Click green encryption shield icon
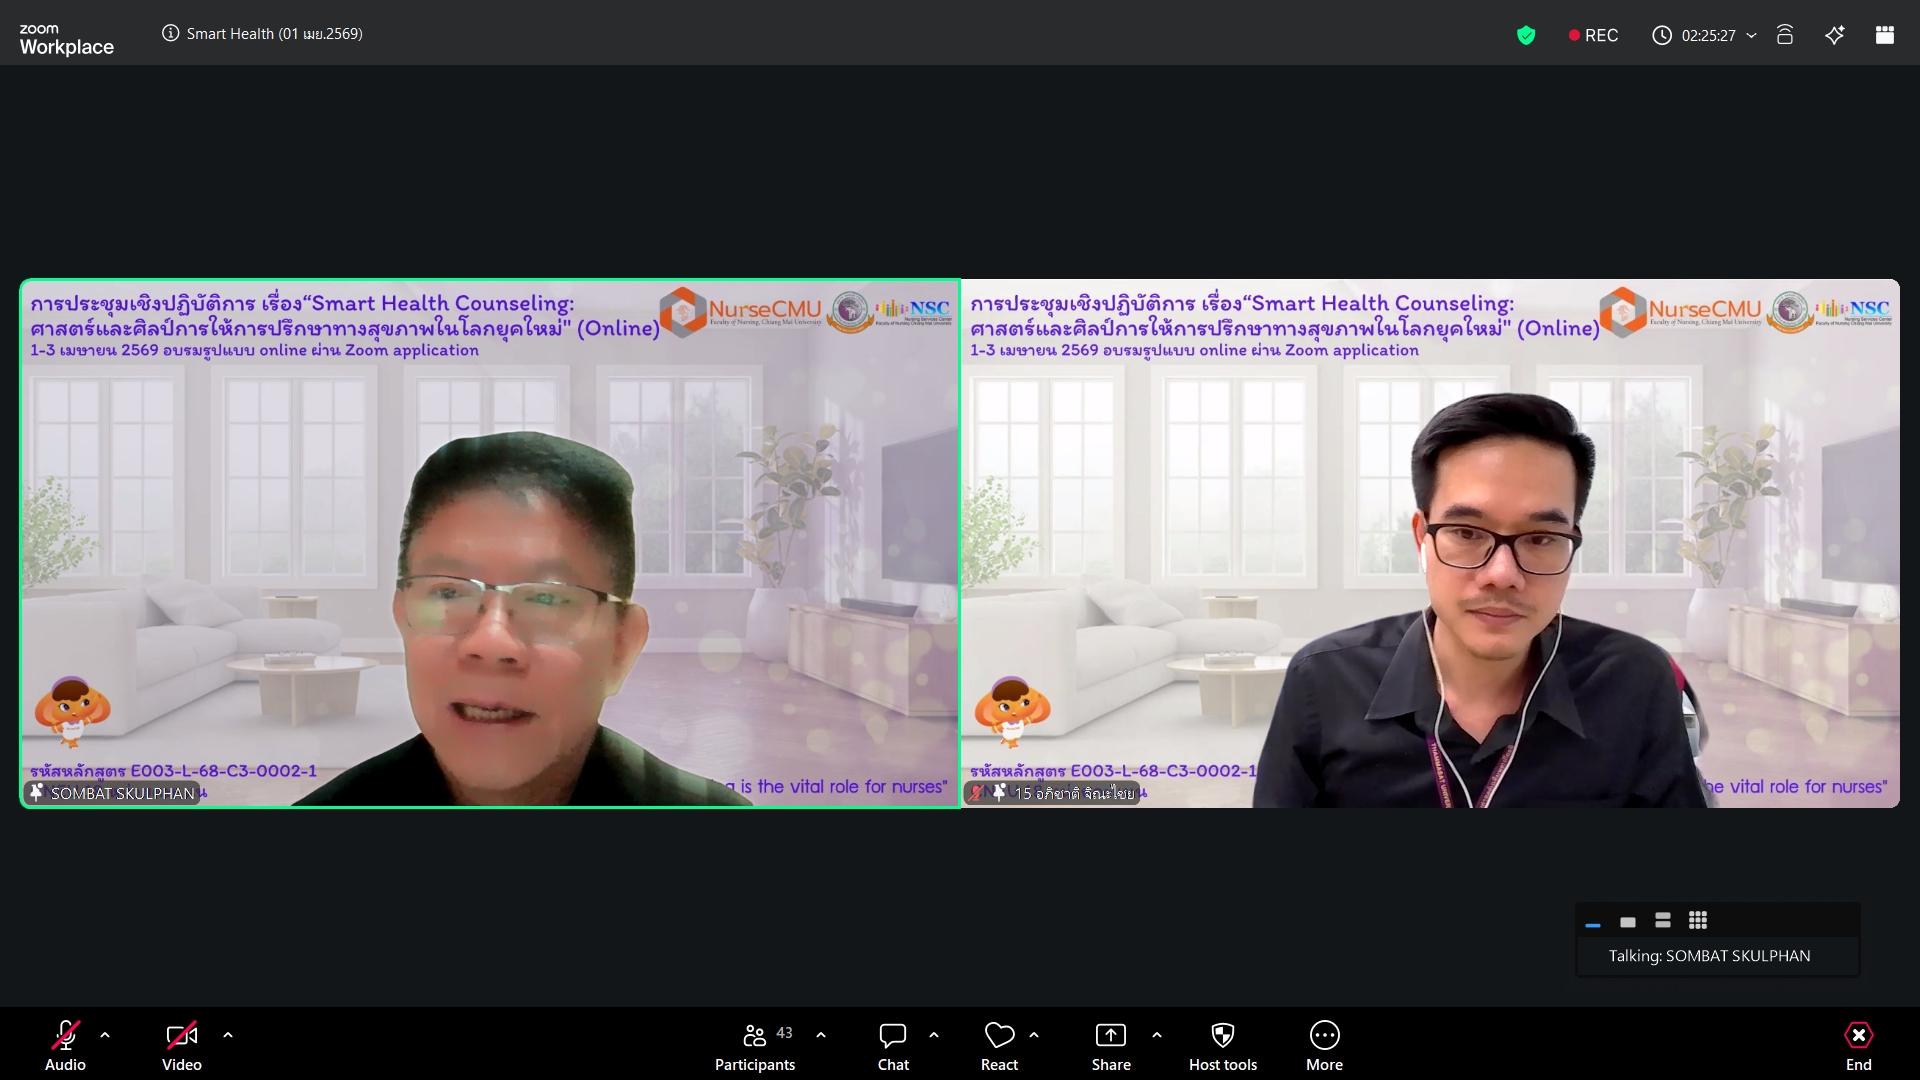 [x=1526, y=35]
